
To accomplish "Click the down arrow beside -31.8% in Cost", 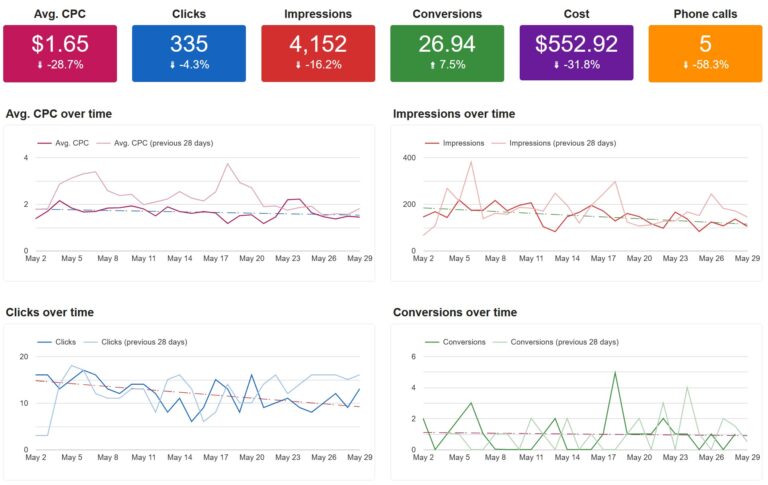I will click(556, 63).
